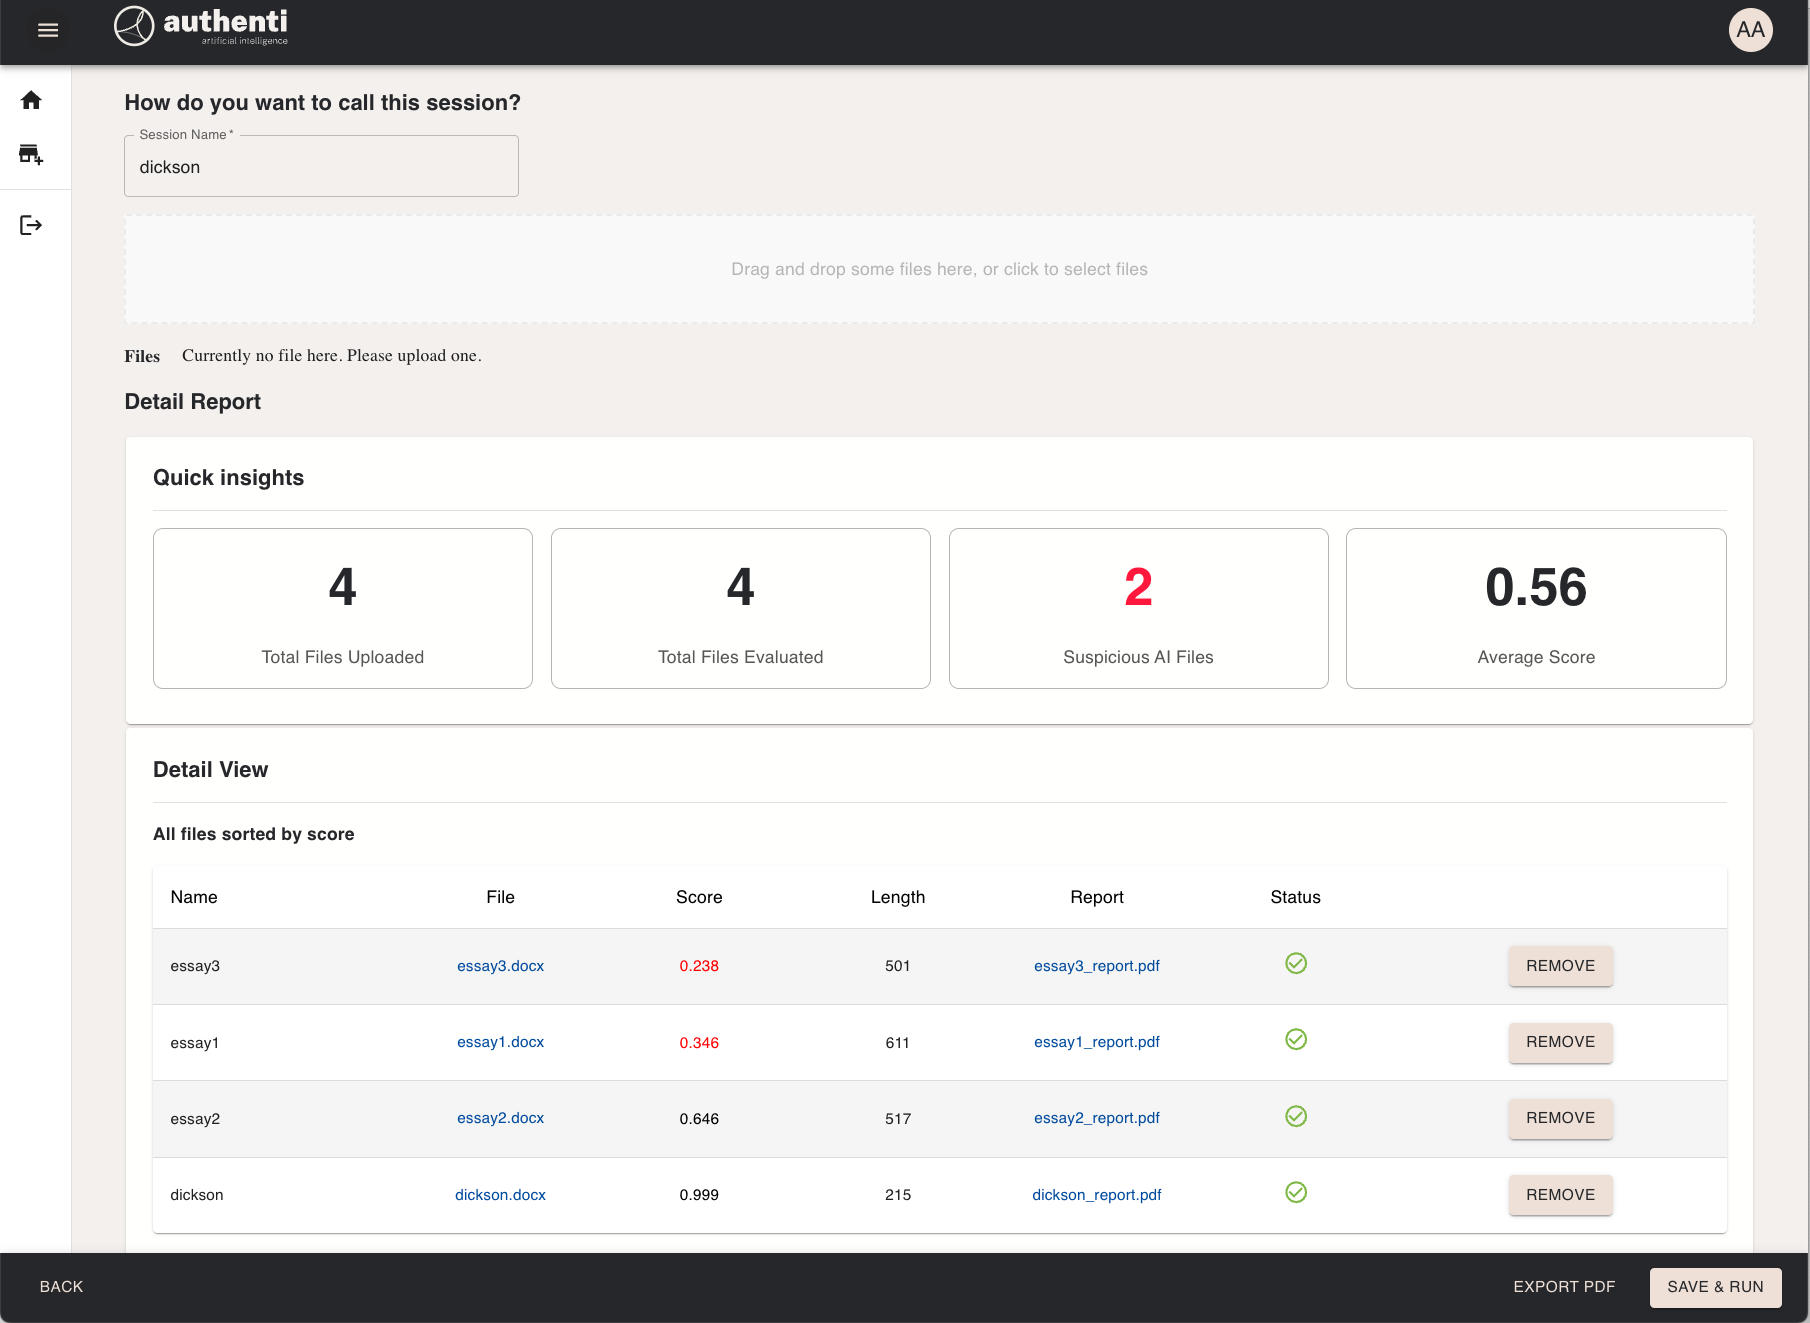Open essay1.docx file link
This screenshot has width=1810, height=1323.
click(x=500, y=1042)
